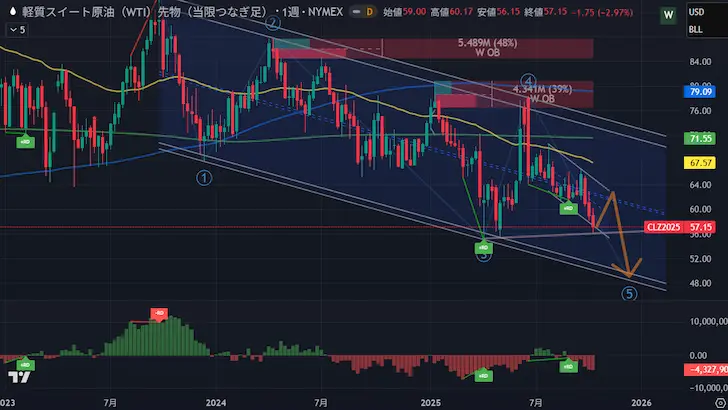Click the orange D data status badge
Viewport: 728px width, 410px height.
pos(342,11)
